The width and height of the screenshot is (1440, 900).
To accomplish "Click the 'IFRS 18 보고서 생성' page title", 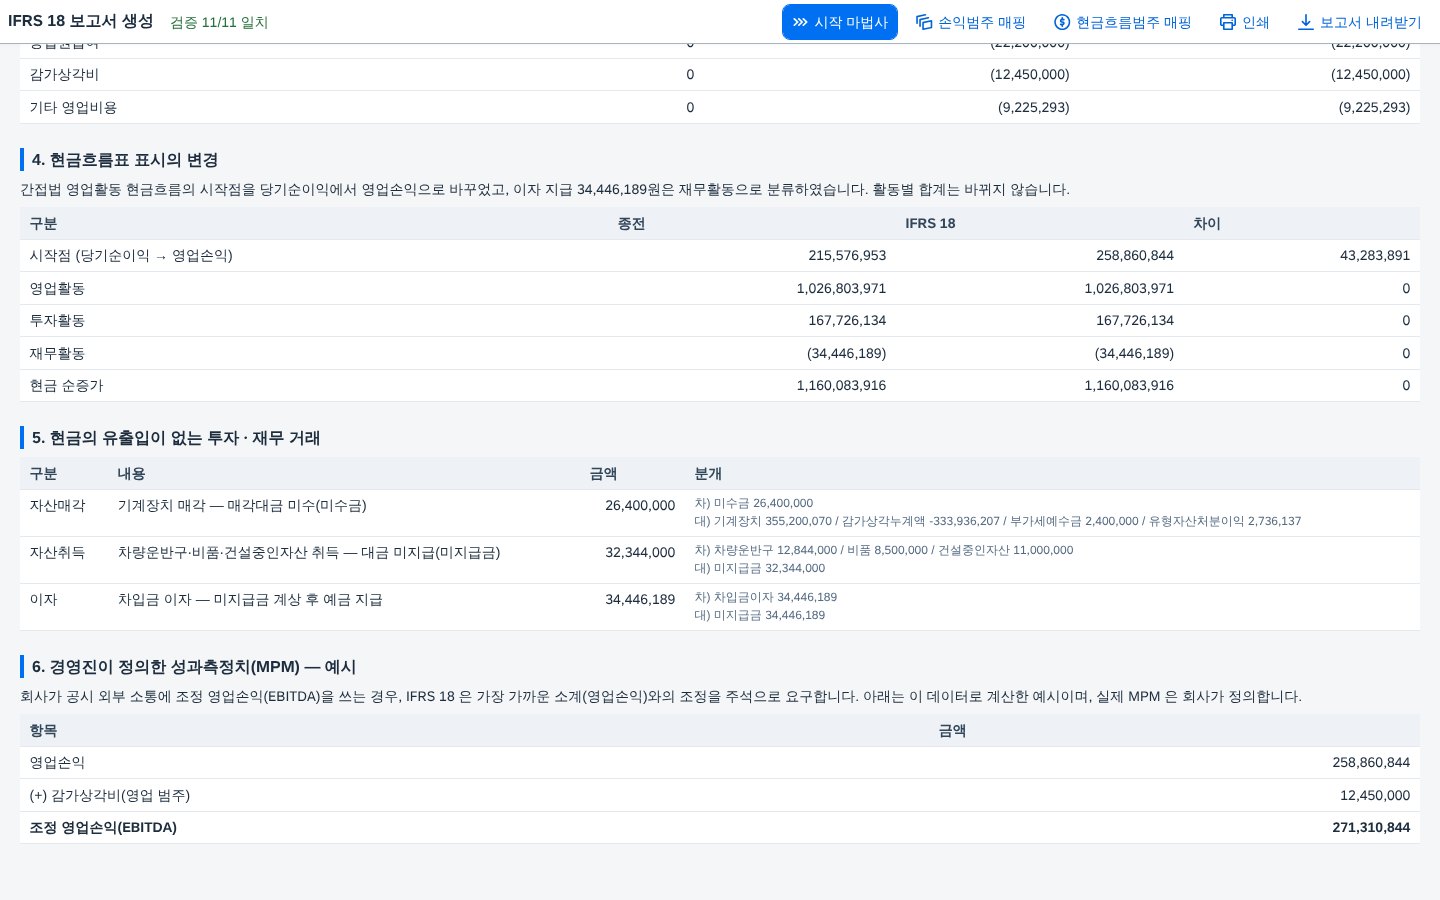I will coord(81,21).
